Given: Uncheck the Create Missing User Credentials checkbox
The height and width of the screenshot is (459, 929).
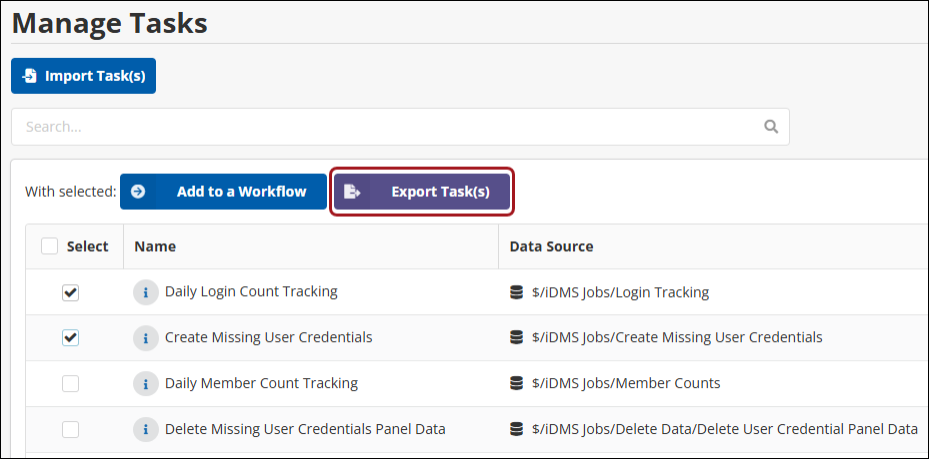Looking at the screenshot, I should pos(70,338).
